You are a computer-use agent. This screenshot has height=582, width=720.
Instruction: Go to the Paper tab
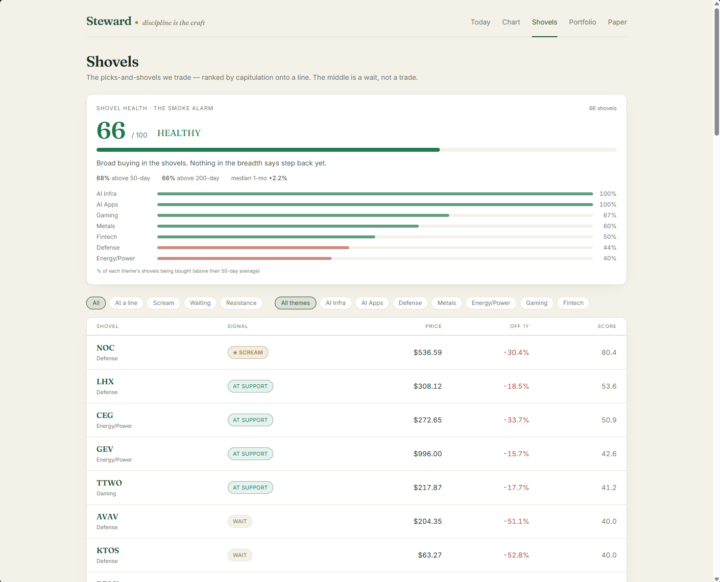[x=617, y=22]
